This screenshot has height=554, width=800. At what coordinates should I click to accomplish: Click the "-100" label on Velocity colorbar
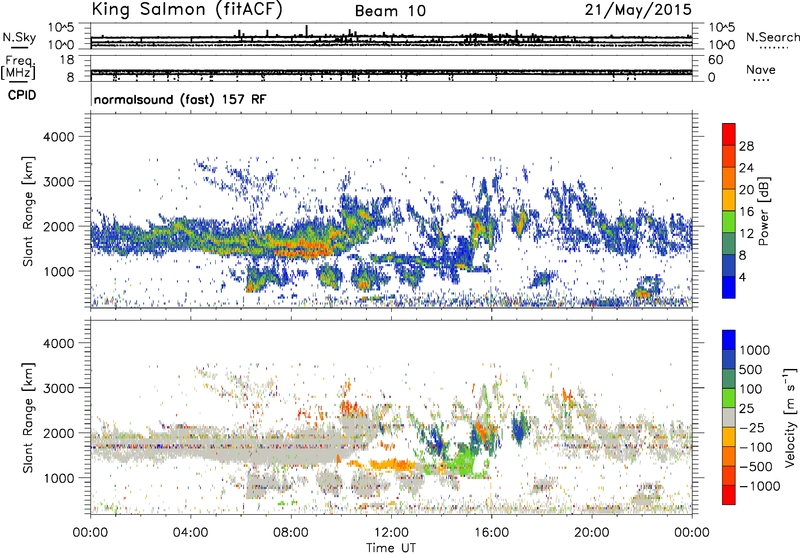tap(756, 447)
